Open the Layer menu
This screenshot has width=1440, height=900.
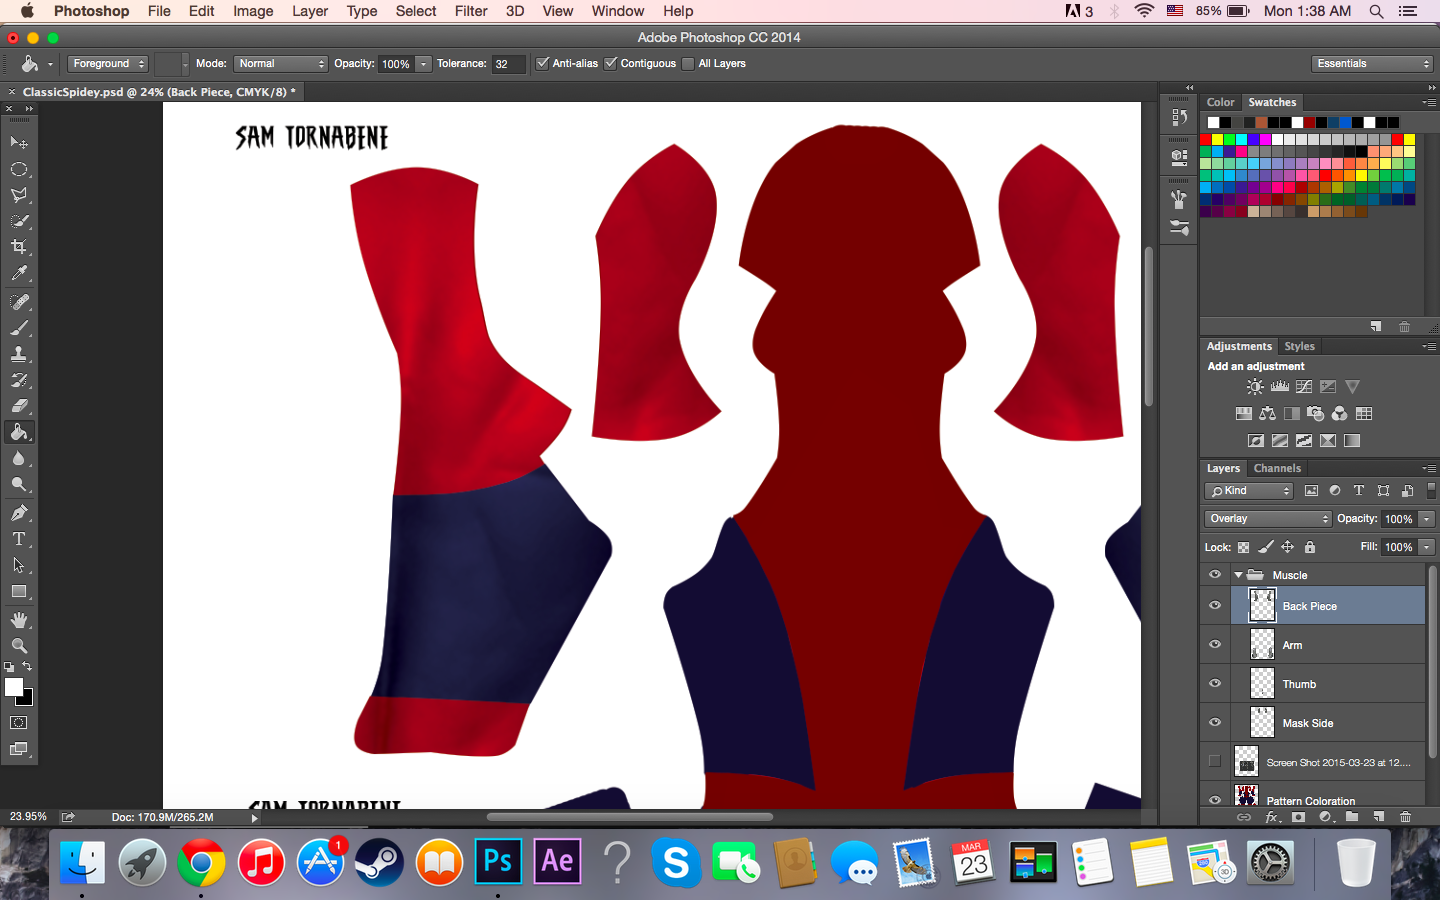[x=310, y=11]
